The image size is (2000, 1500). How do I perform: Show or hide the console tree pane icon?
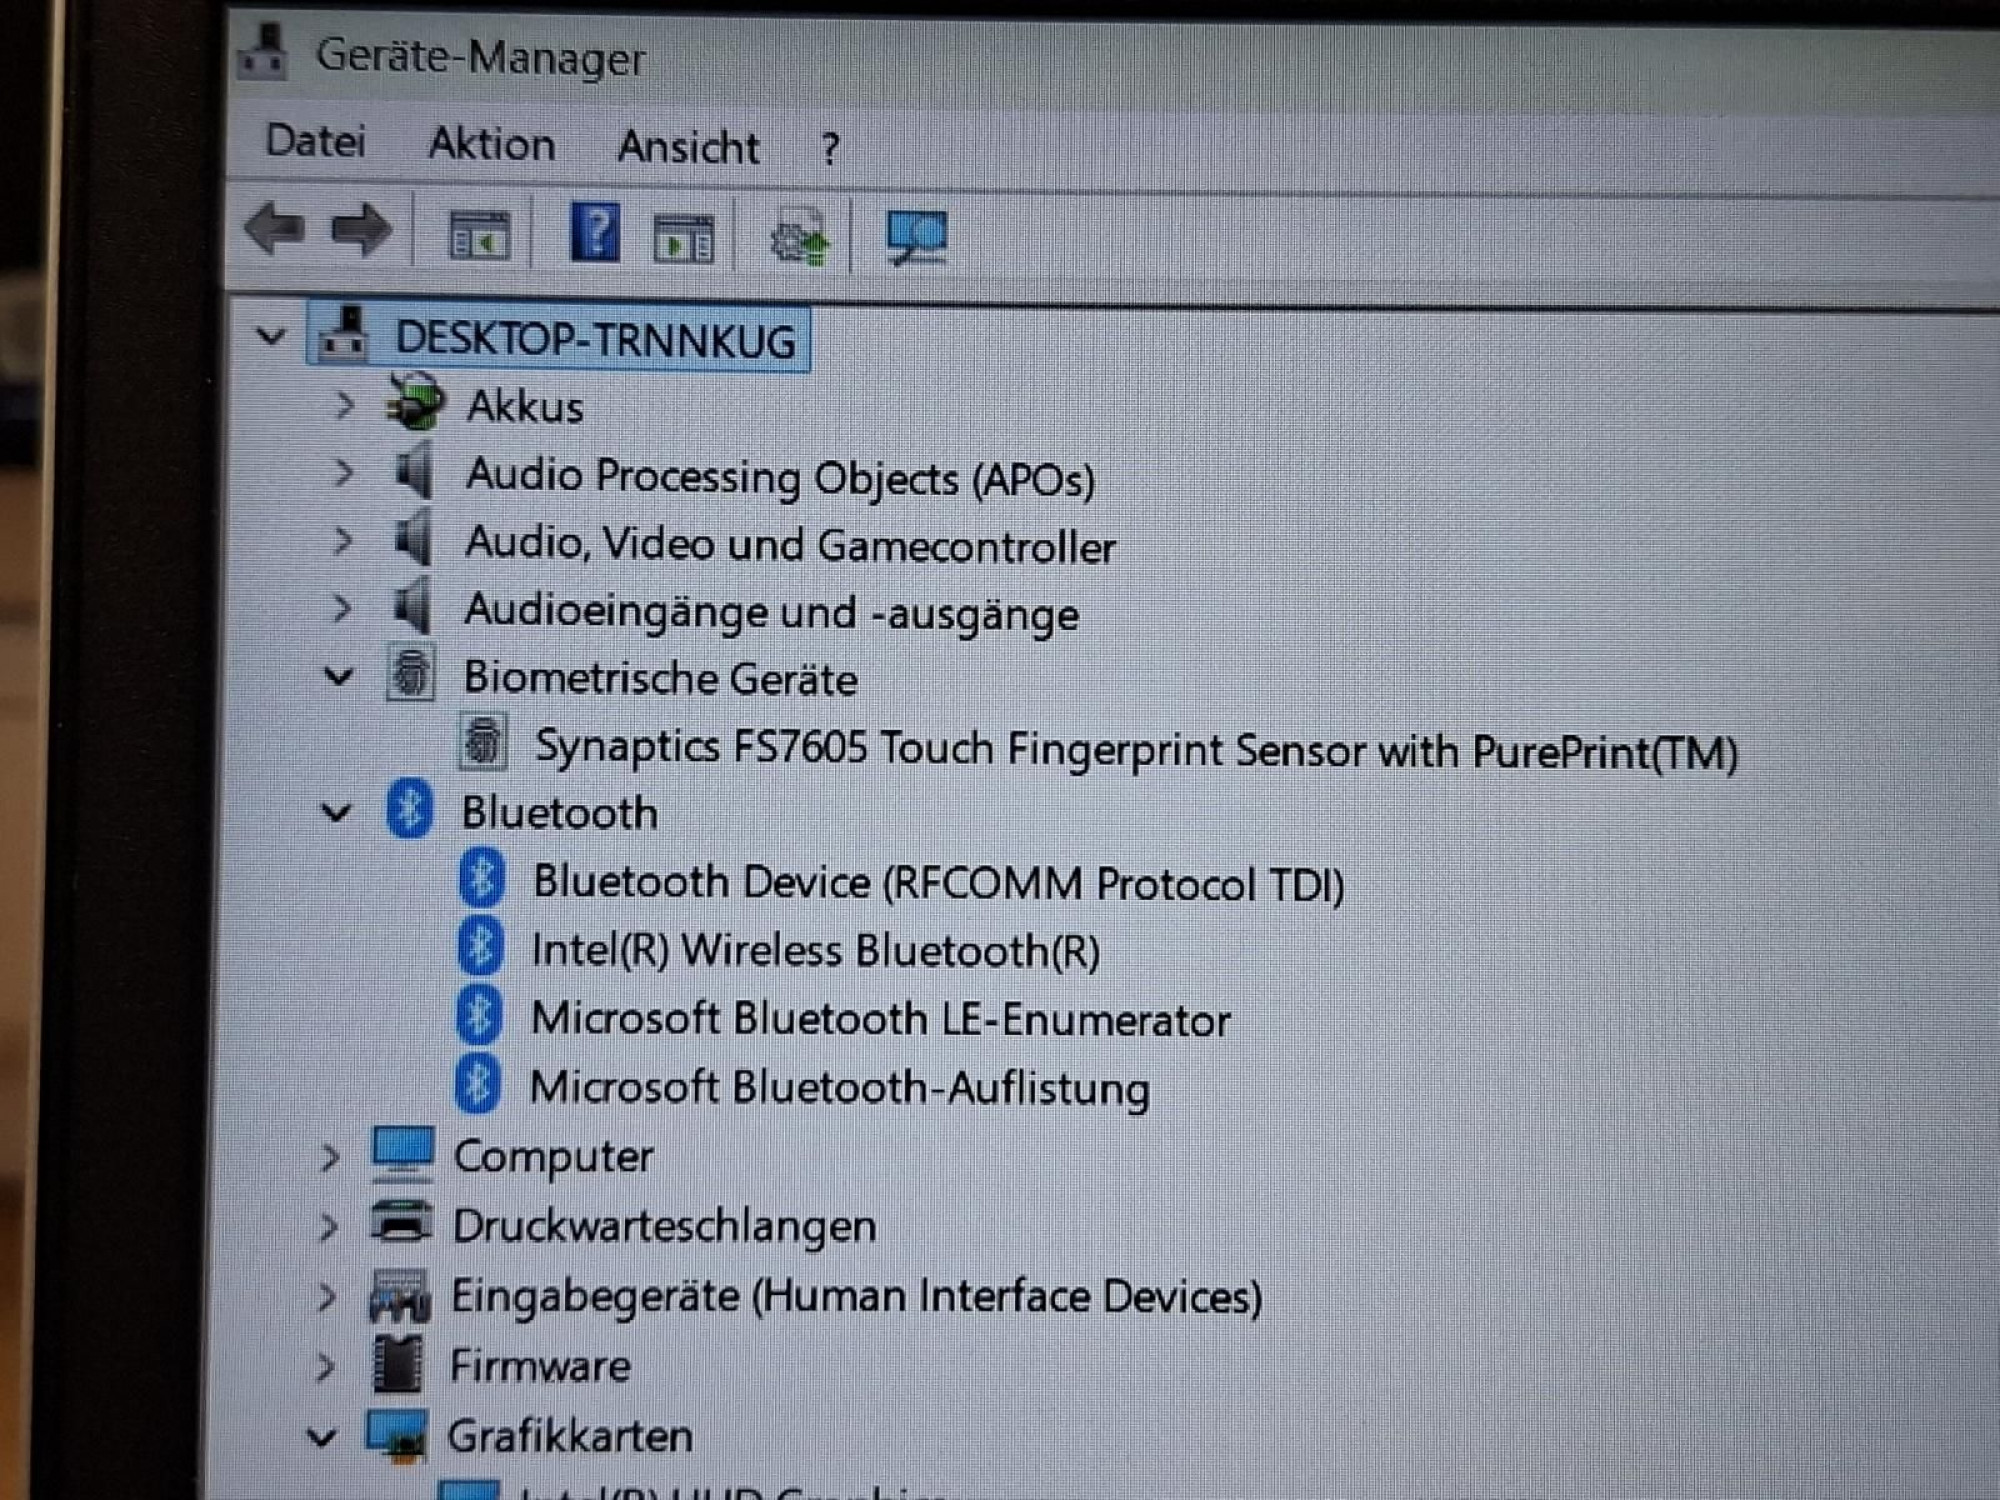pos(478,236)
